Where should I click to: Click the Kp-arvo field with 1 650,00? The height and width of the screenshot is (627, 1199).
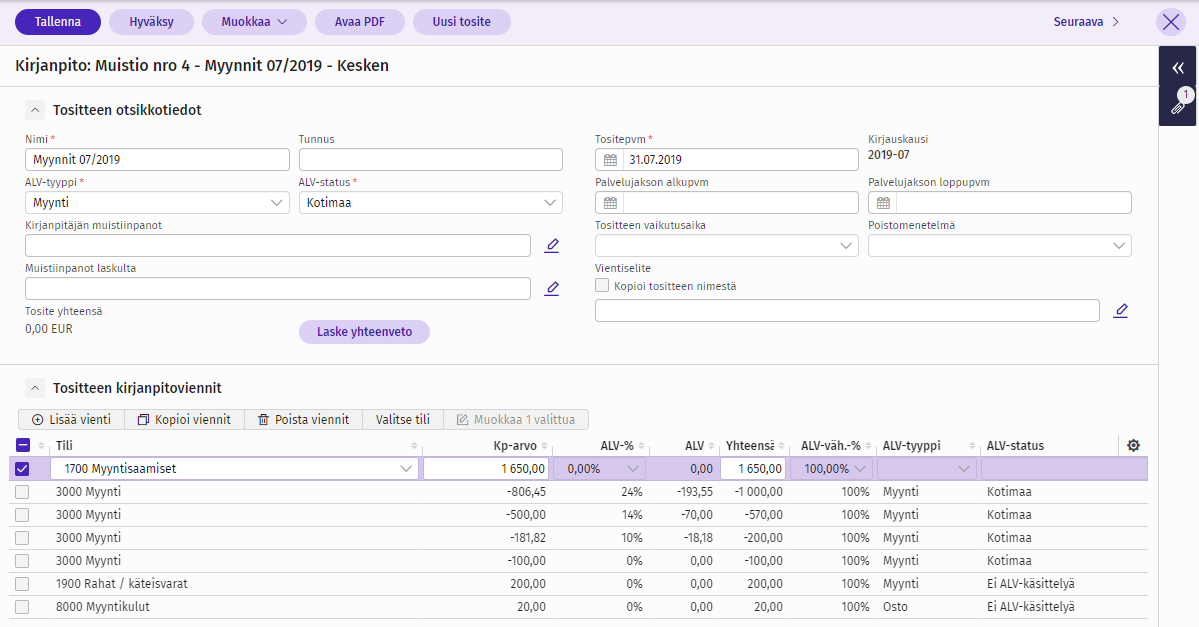coord(486,469)
